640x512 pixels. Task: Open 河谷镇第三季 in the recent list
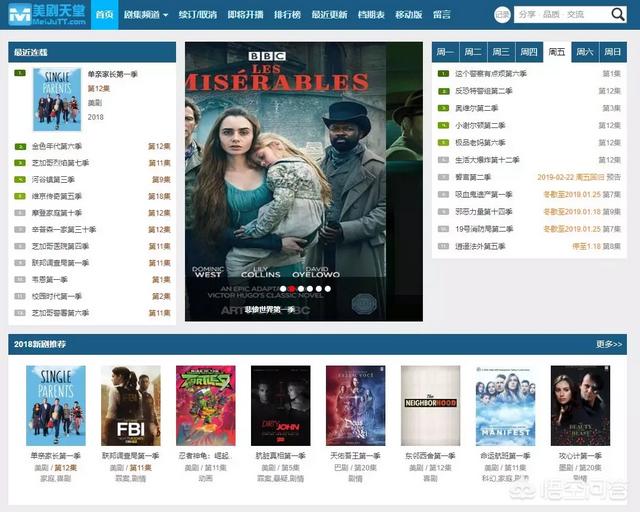point(53,180)
